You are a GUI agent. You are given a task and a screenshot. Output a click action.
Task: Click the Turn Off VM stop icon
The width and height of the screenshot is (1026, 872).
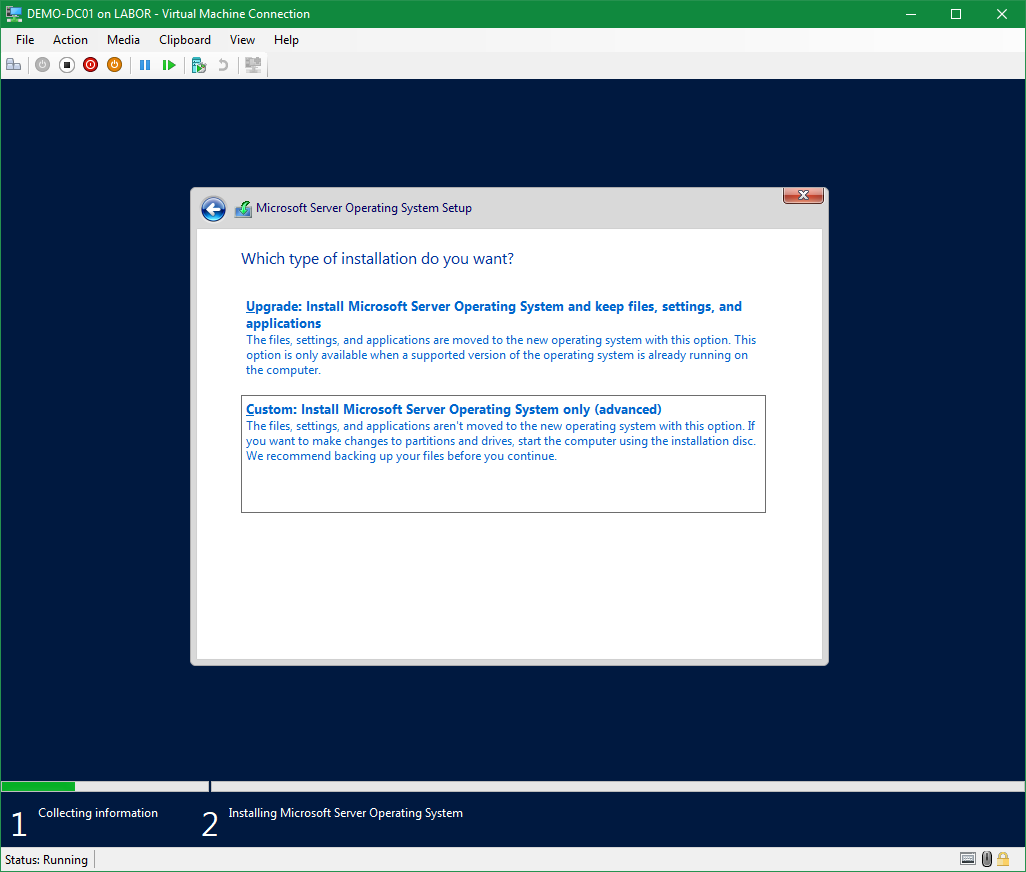67,65
